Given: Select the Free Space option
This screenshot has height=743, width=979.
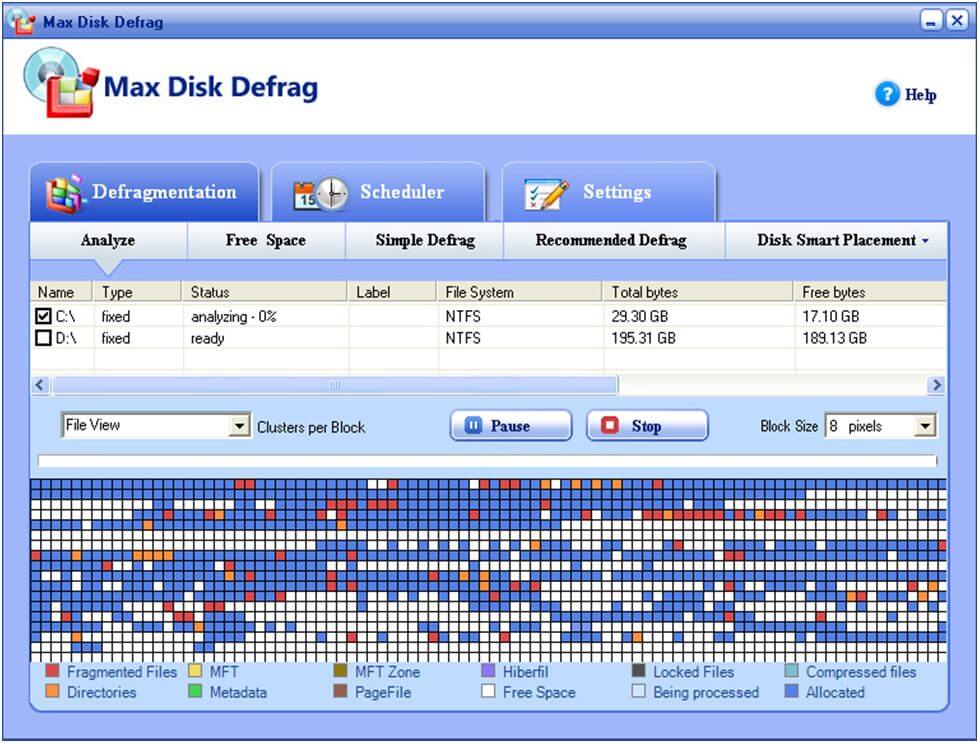Looking at the screenshot, I should [266, 240].
